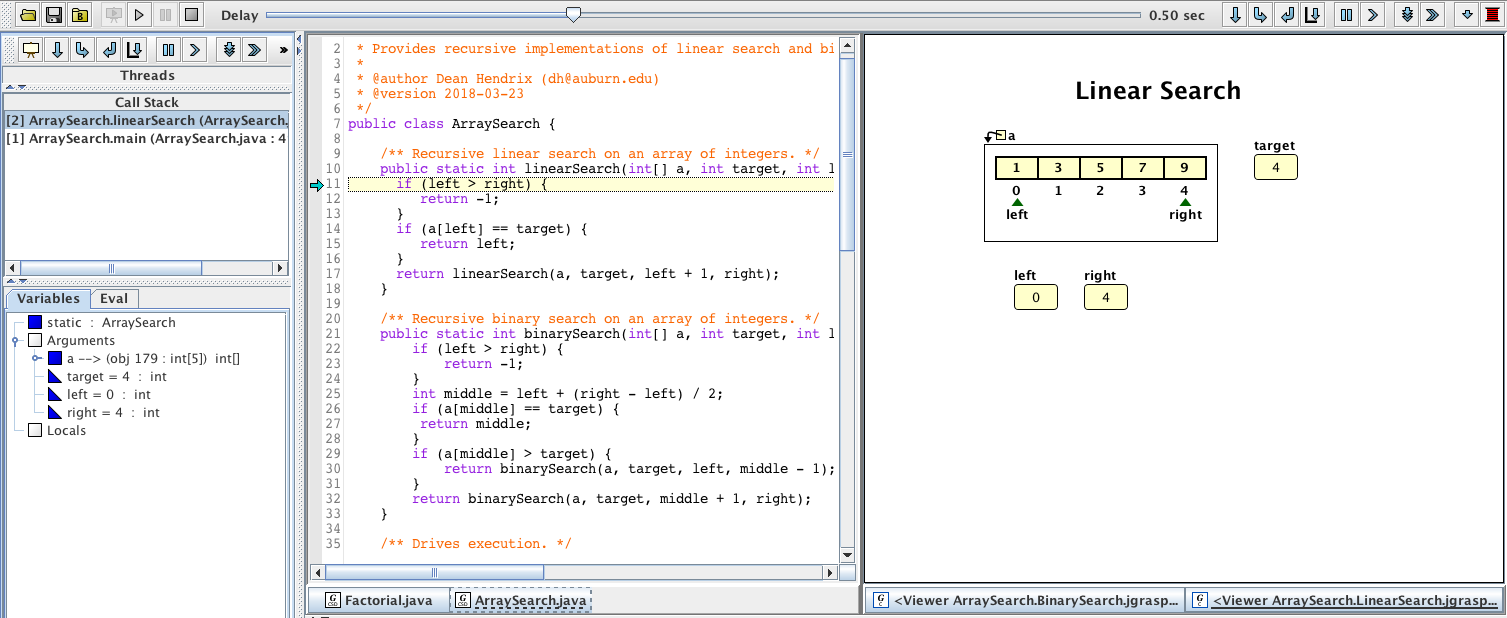Click the 'Linear Search' viewer title

point(1158,91)
